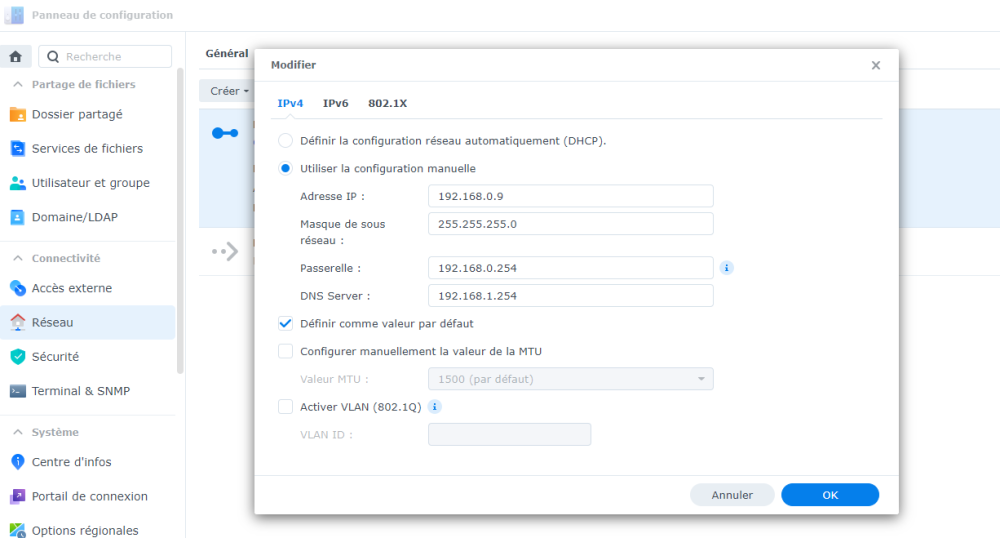
Task: Select the DHCP automatic configuration radio
Action: [x=285, y=141]
